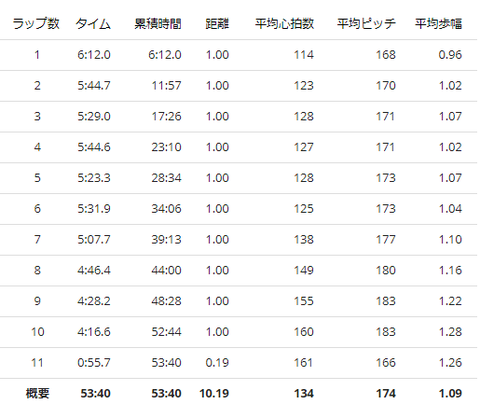Click stride value 1.28
This screenshot has width=480, height=418.
[450, 332]
